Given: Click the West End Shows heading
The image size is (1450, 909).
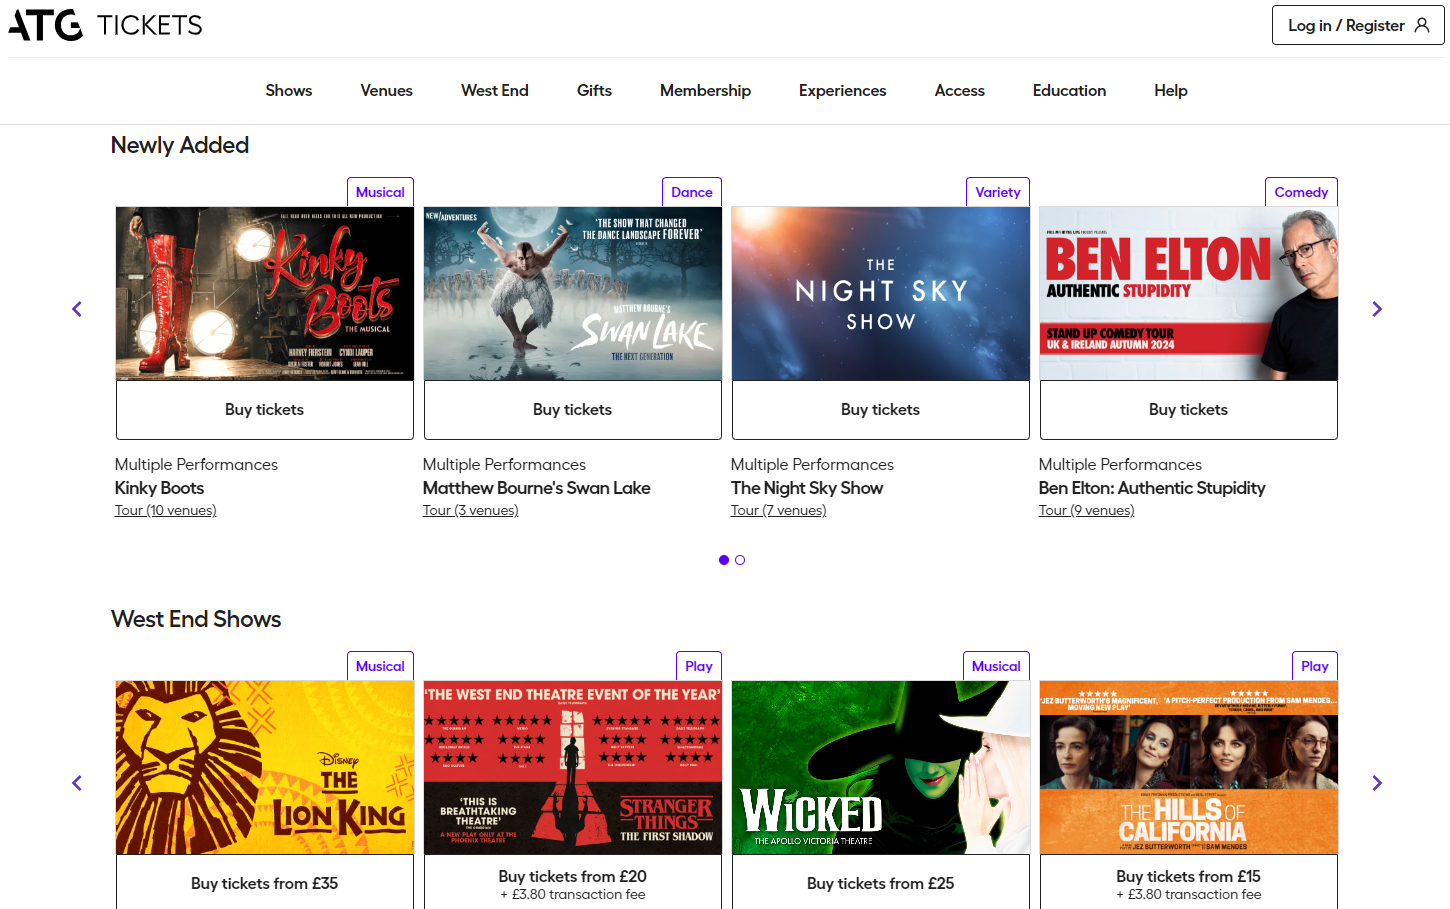Looking at the screenshot, I should pos(196,619).
